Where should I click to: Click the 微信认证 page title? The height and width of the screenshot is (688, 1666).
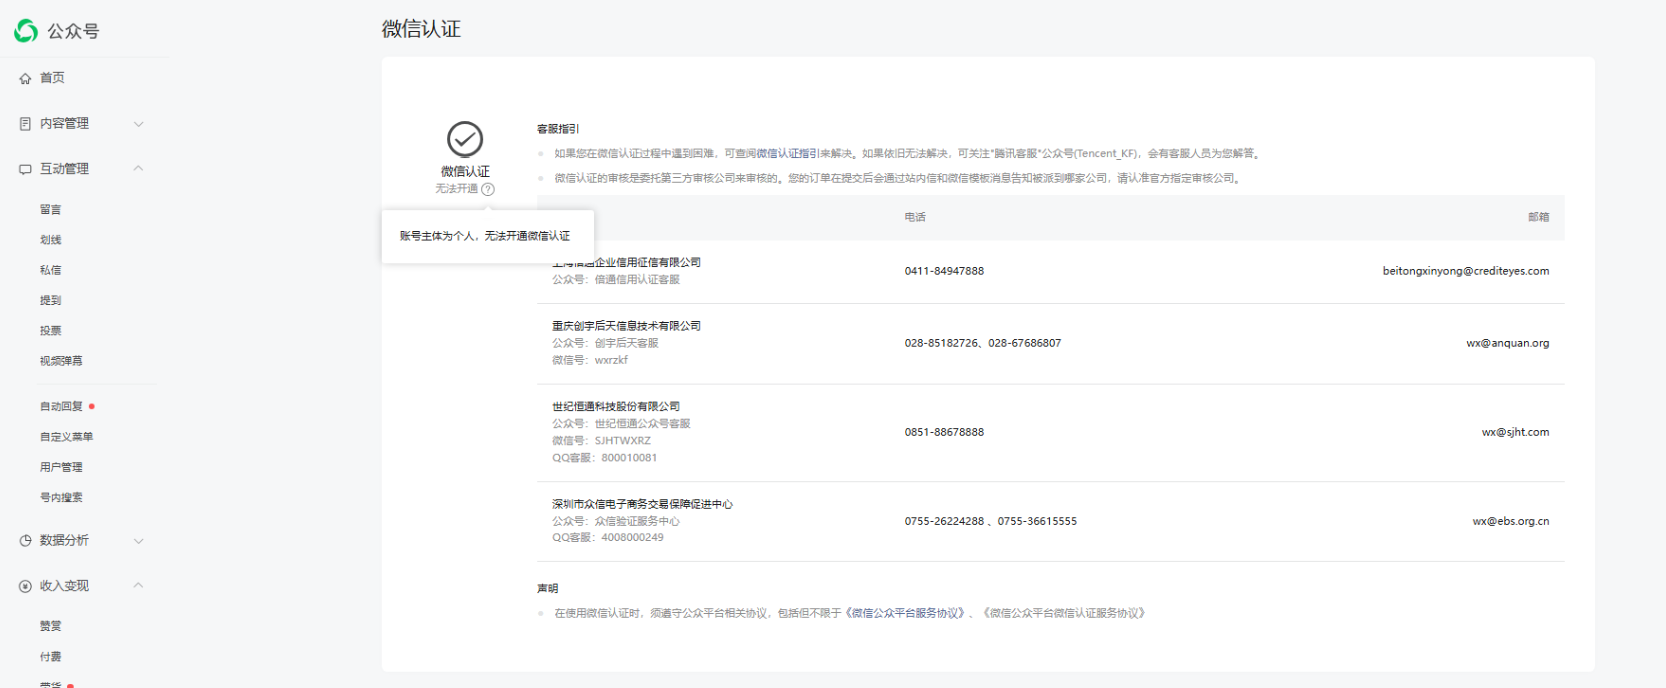pos(421,29)
